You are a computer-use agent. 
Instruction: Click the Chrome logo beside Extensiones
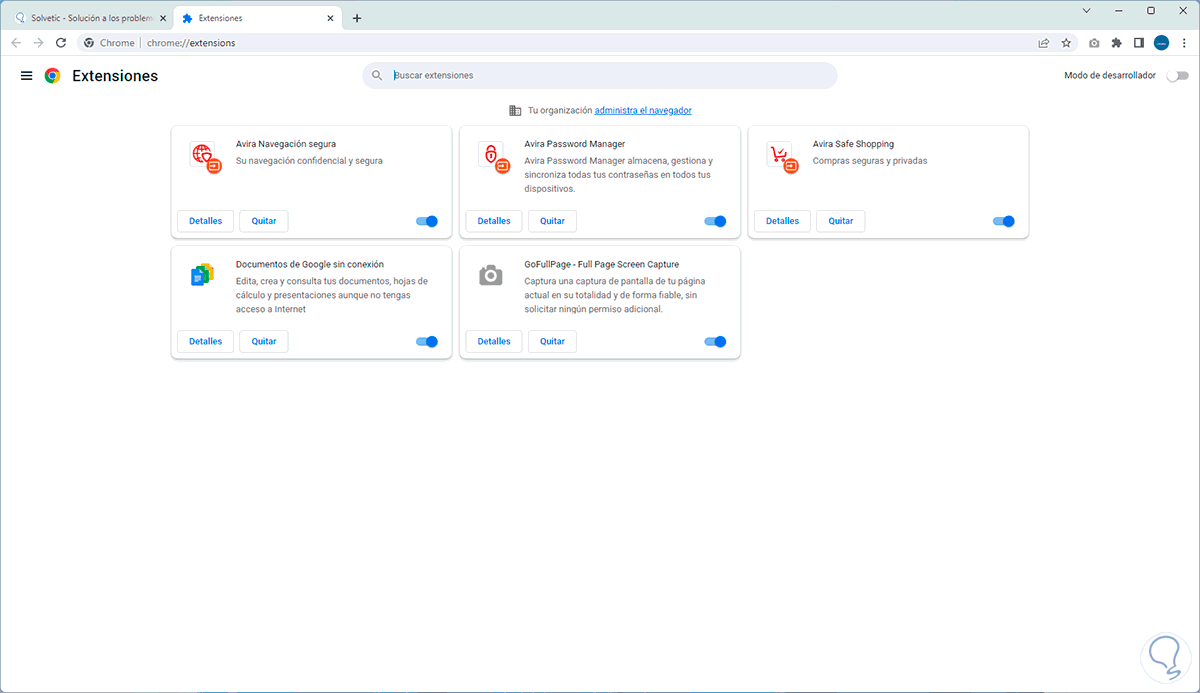52,76
